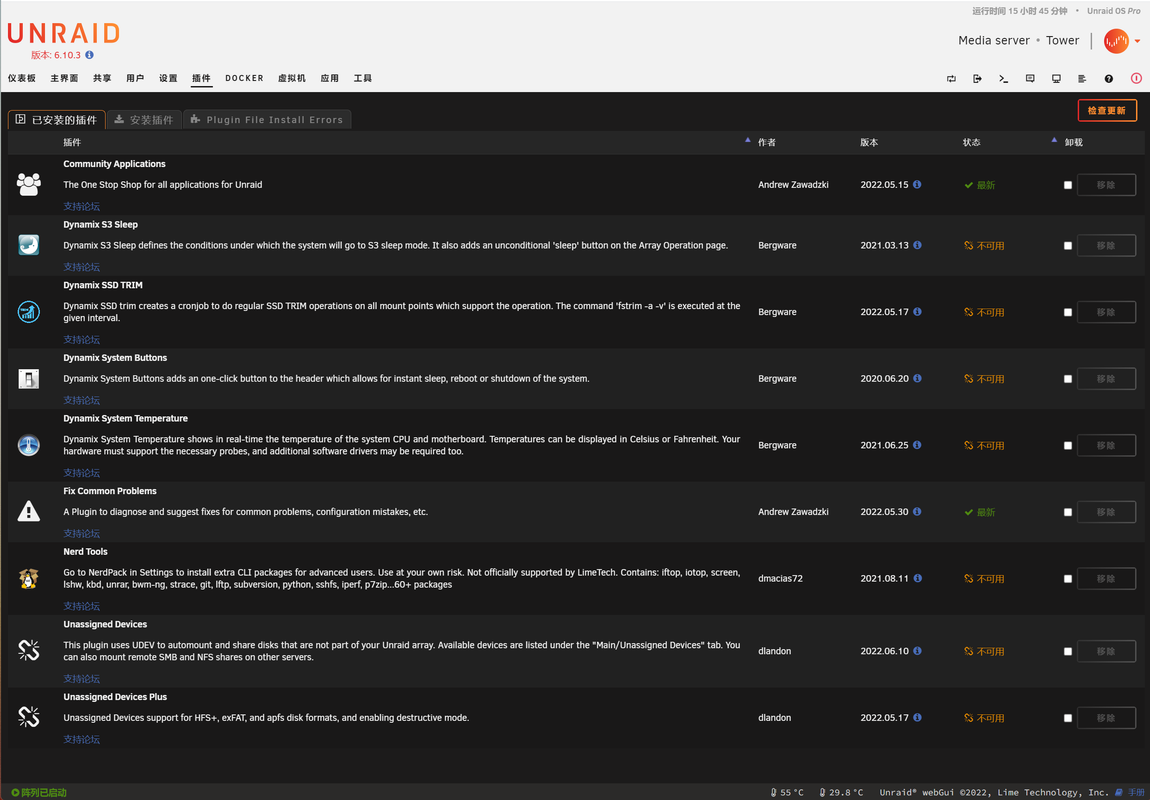This screenshot has height=800, width=1150.
Task: Click the logout icon in the header
Action: [977, 78]
